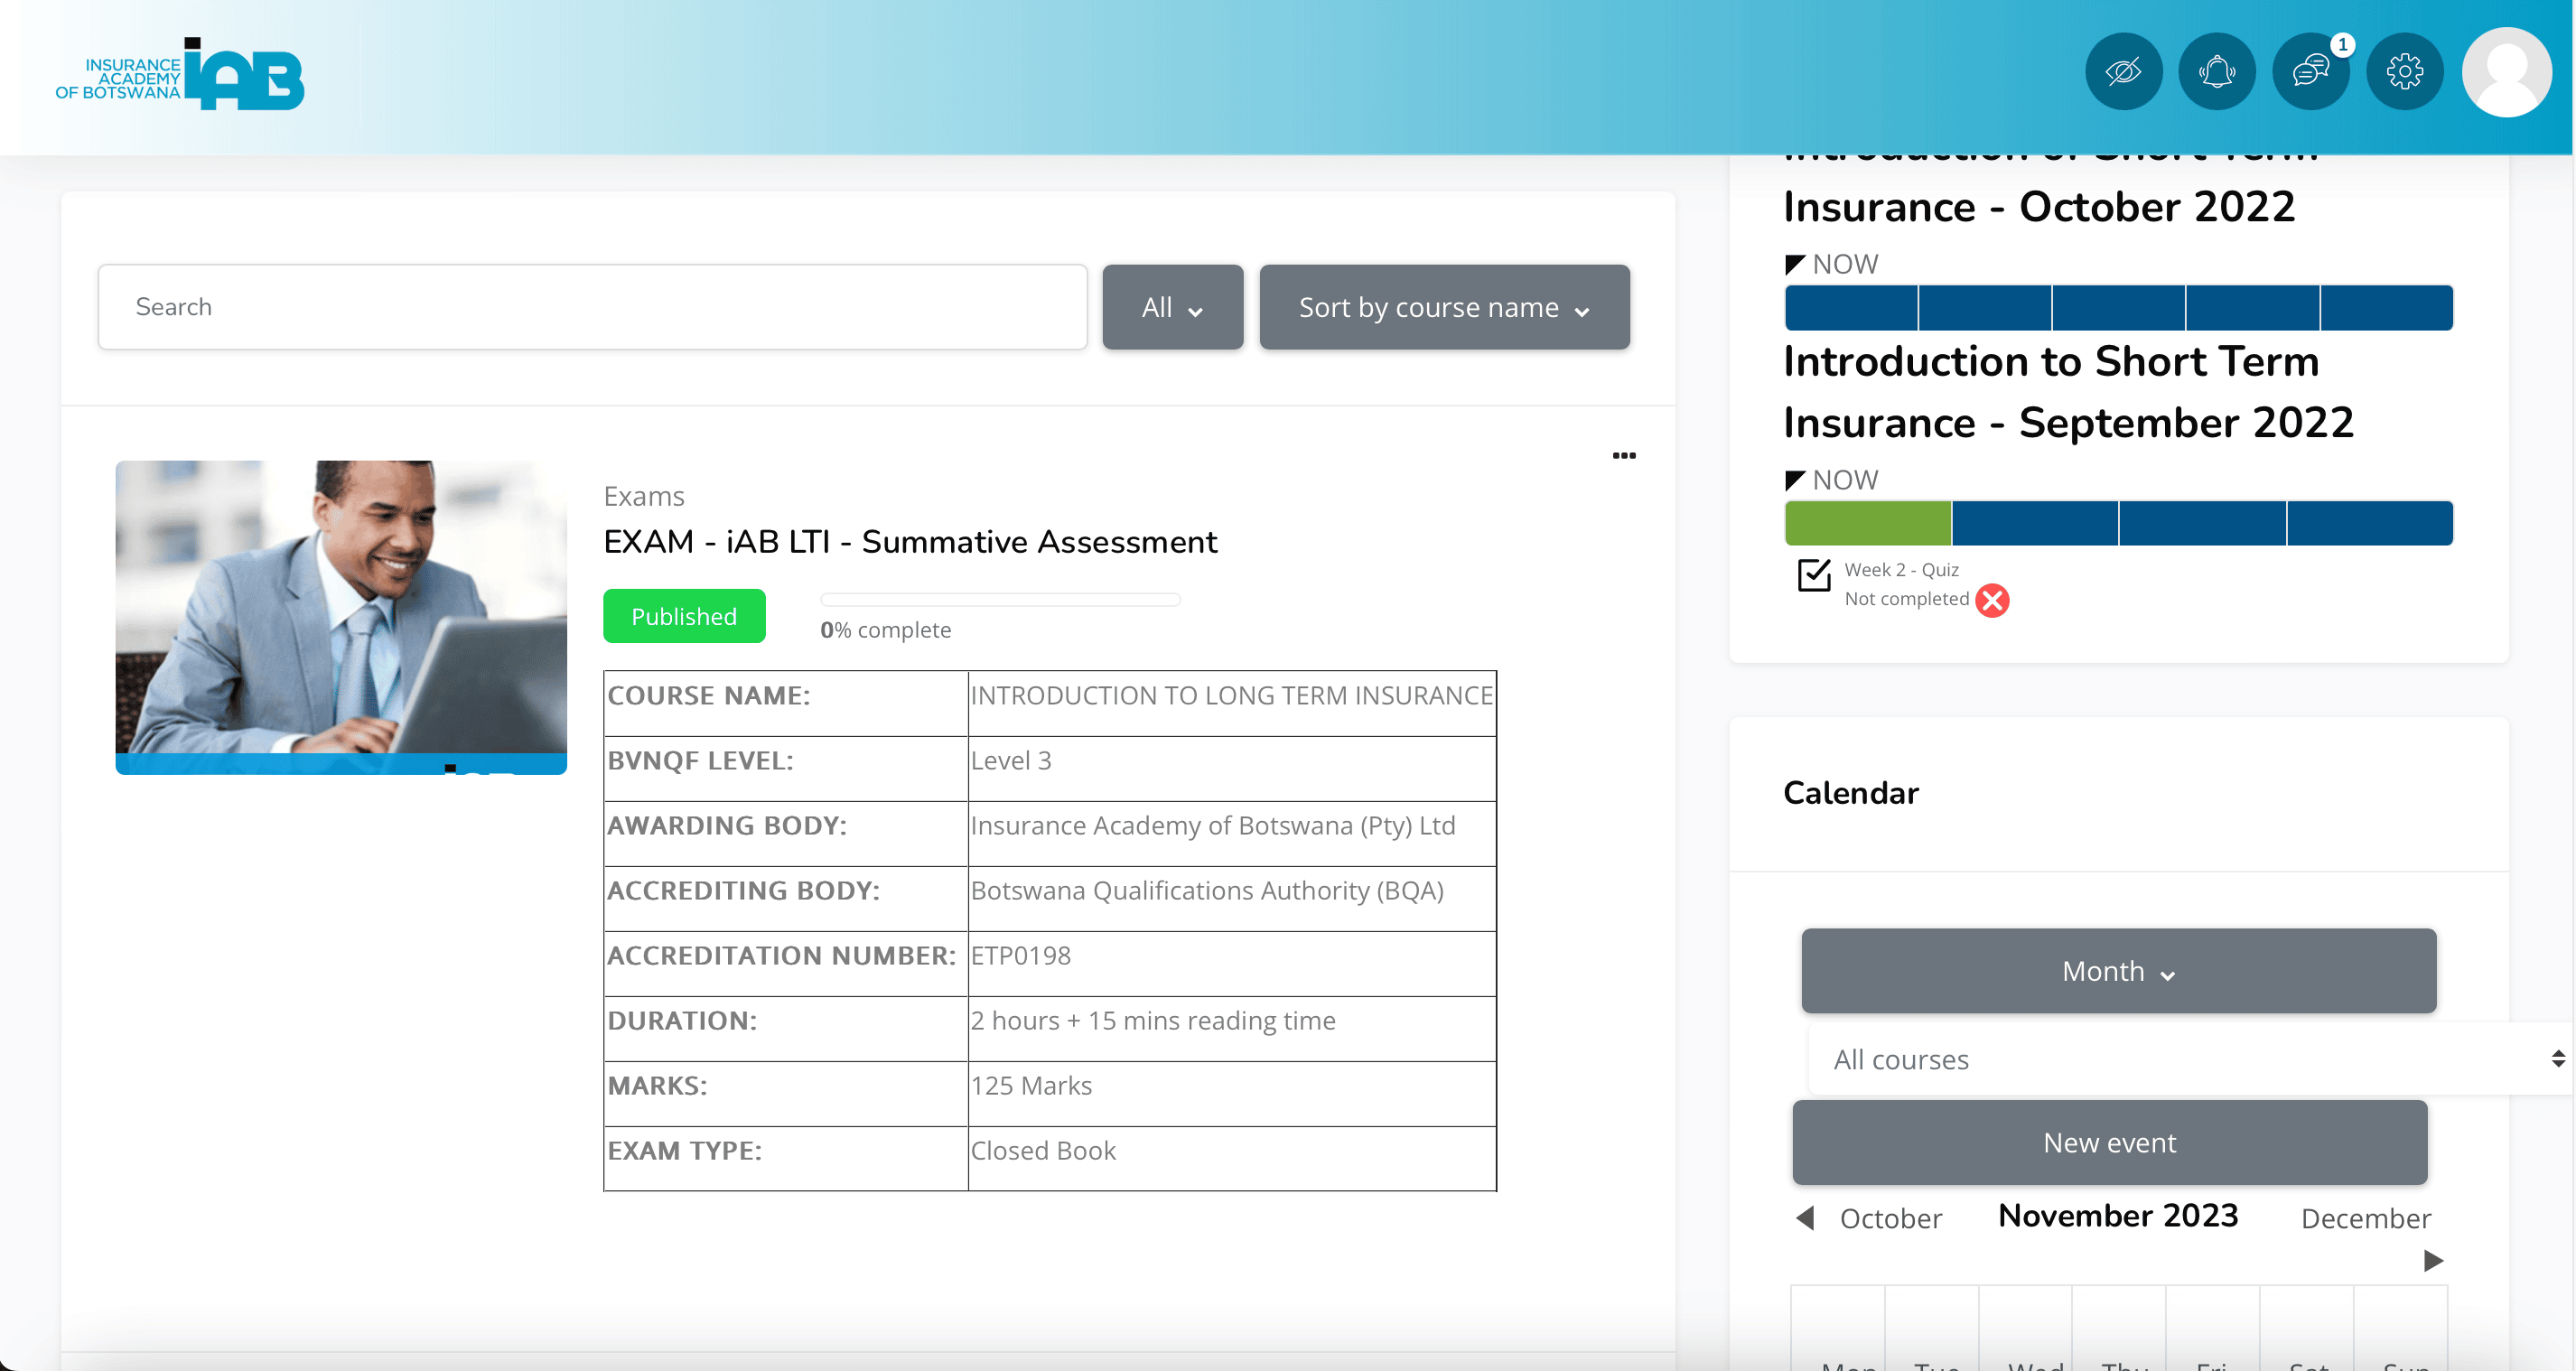Open messages chat icon with badge

(x=2310, y=72)
